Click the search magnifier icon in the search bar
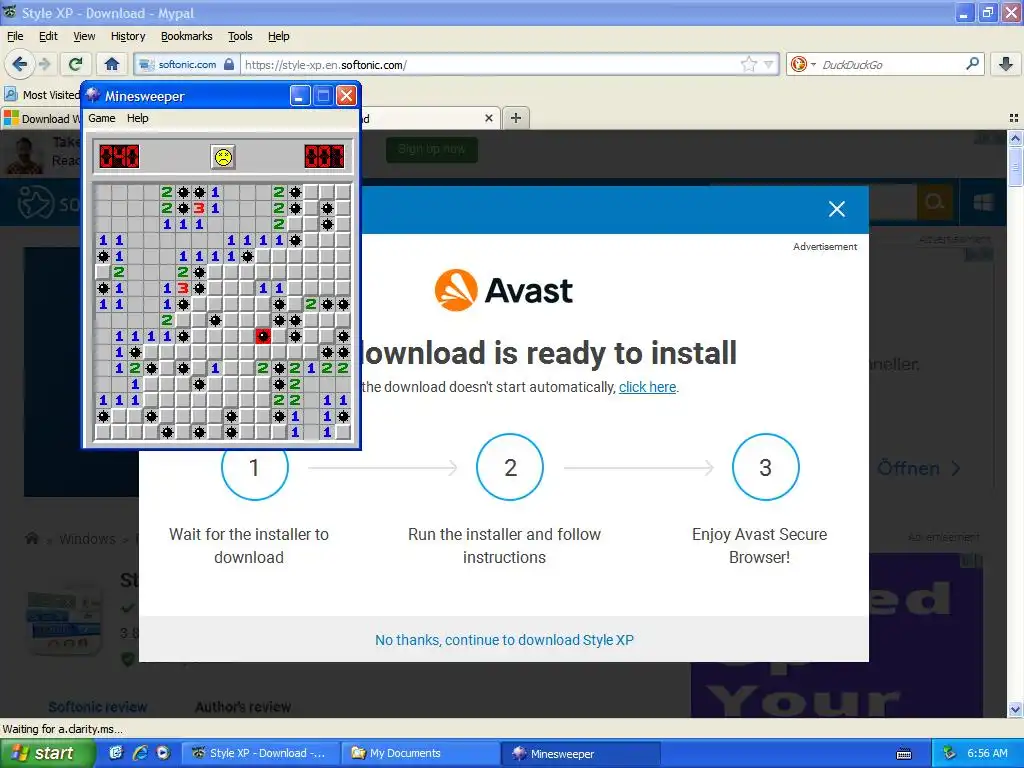 [x=972, y=64]
